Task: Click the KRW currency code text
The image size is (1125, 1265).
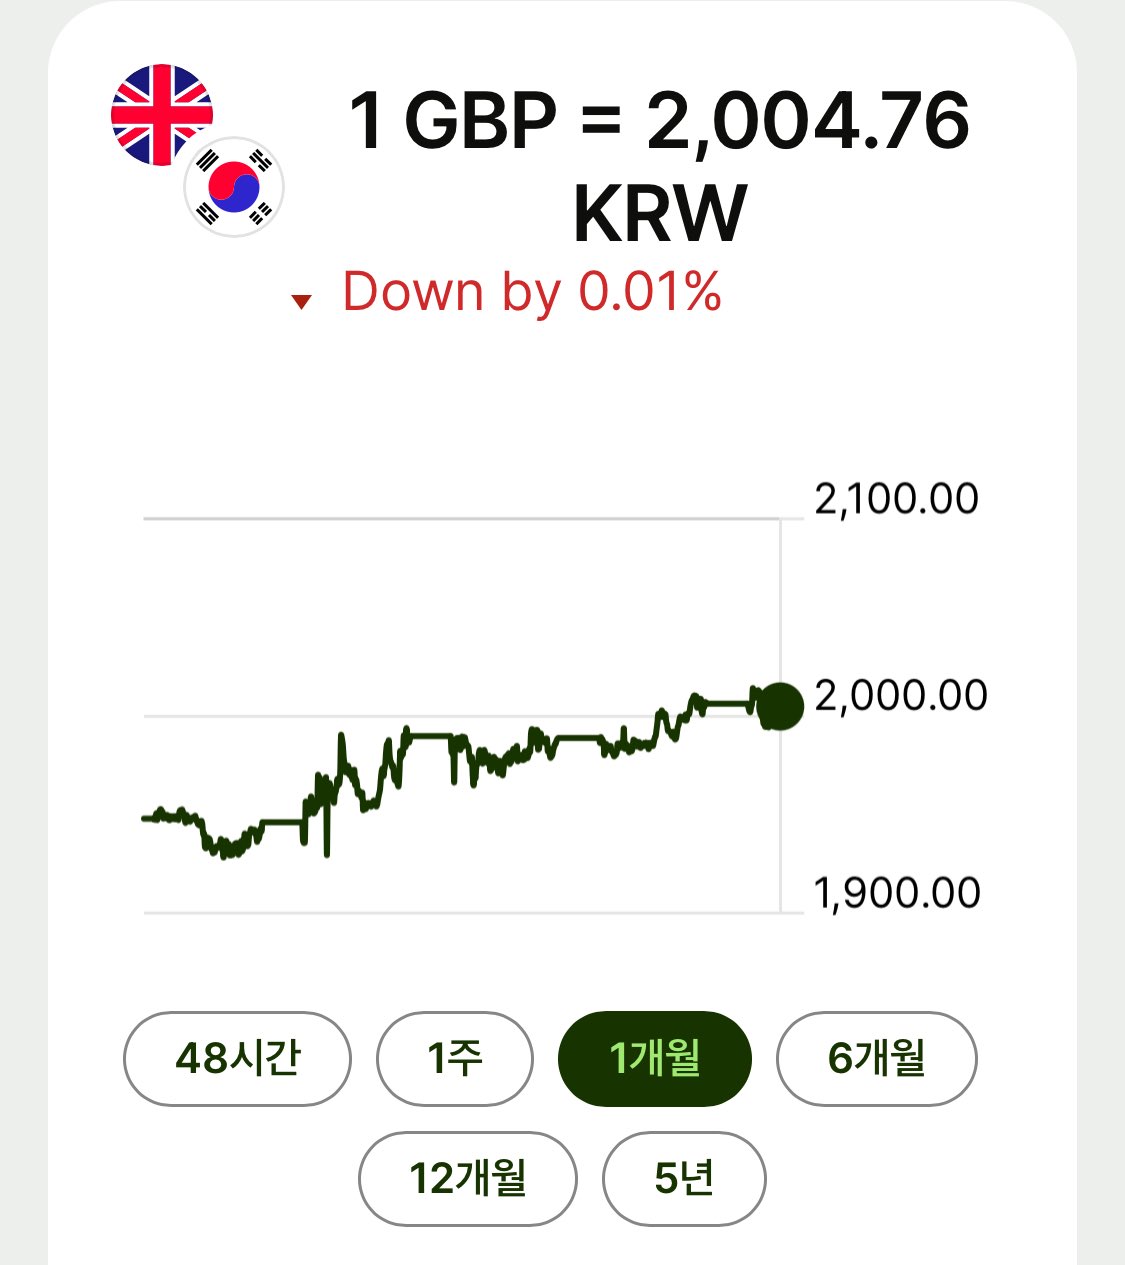Action: click(x=660, y=213)
